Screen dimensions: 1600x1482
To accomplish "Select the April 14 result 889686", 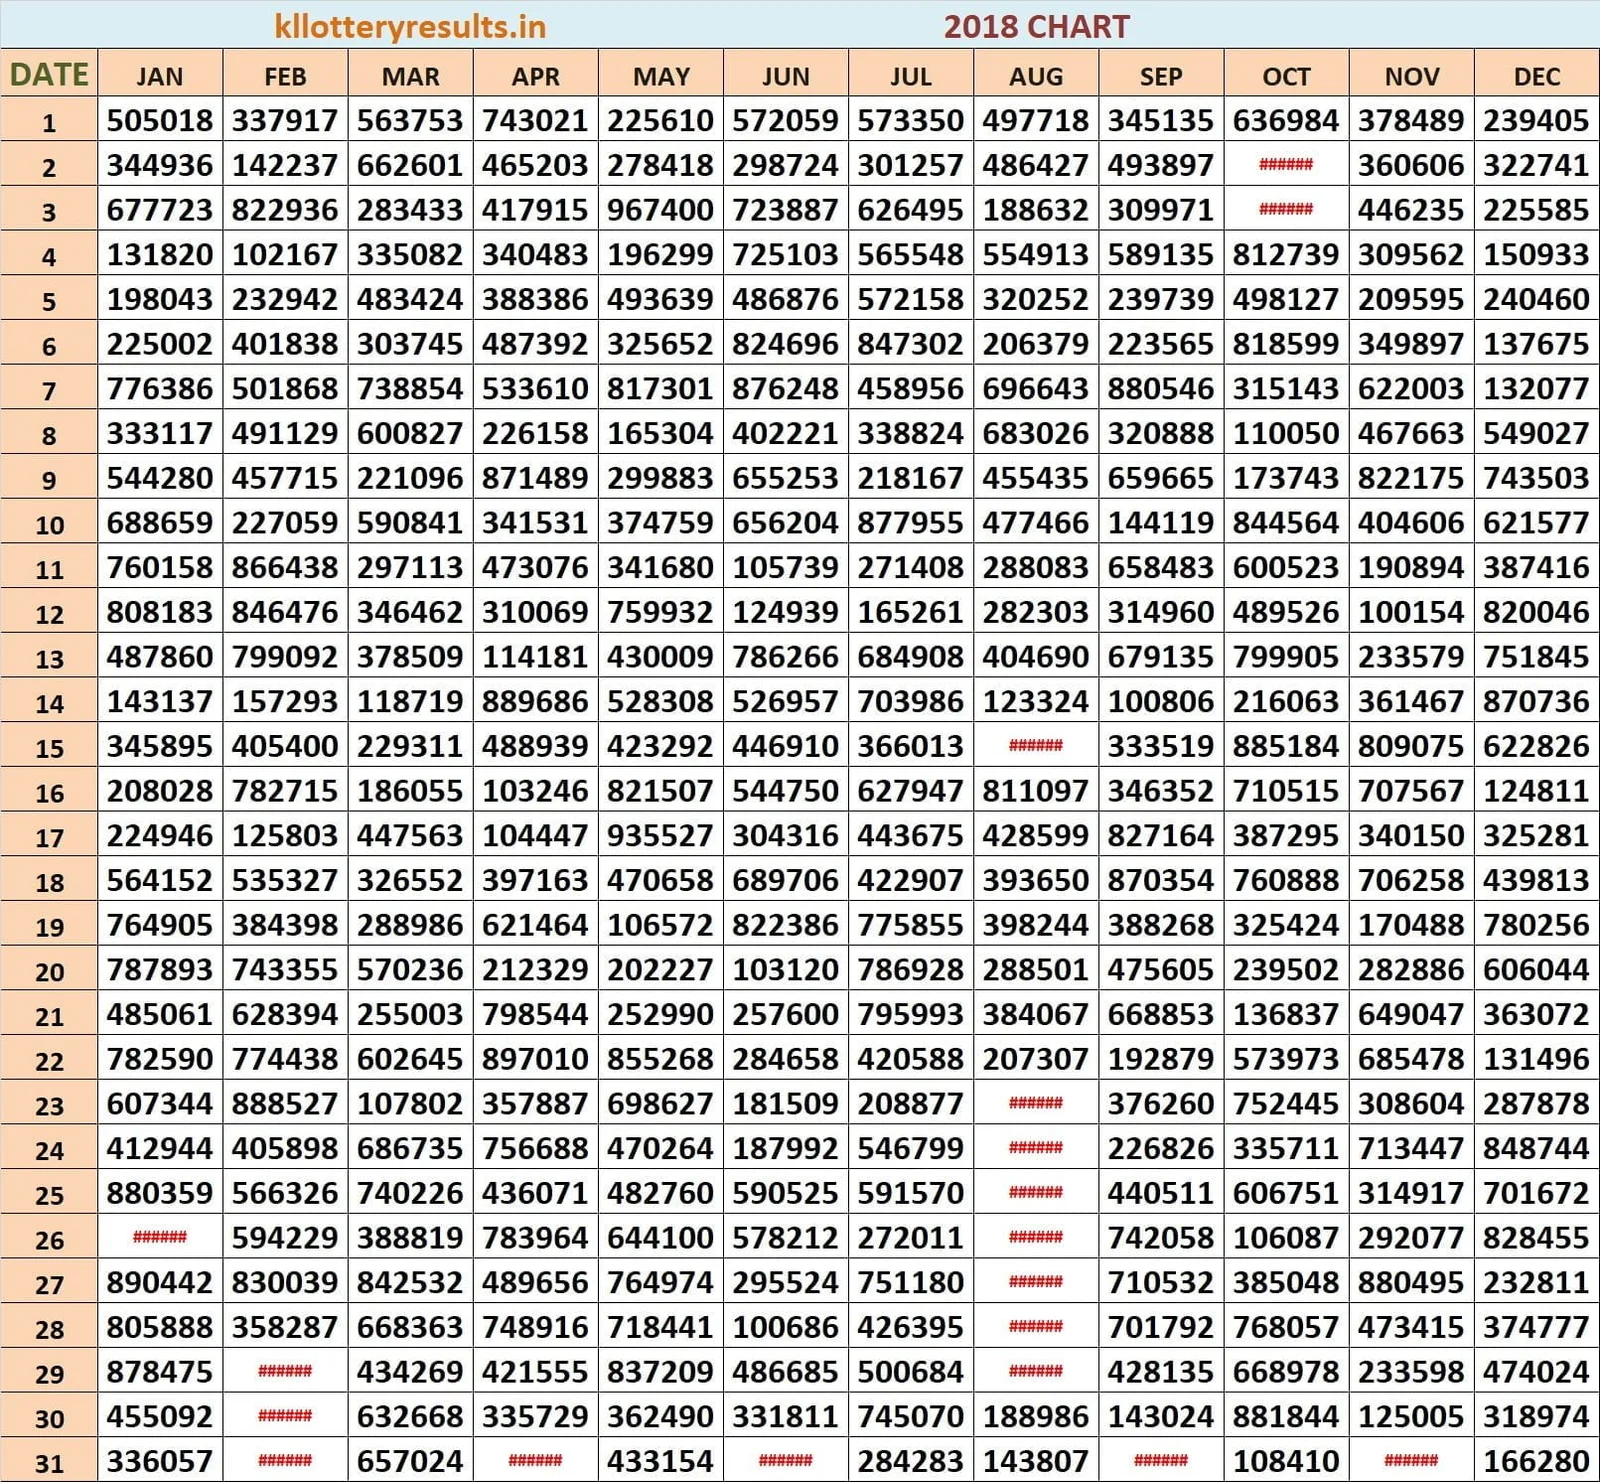I will (x=535, y=702).
